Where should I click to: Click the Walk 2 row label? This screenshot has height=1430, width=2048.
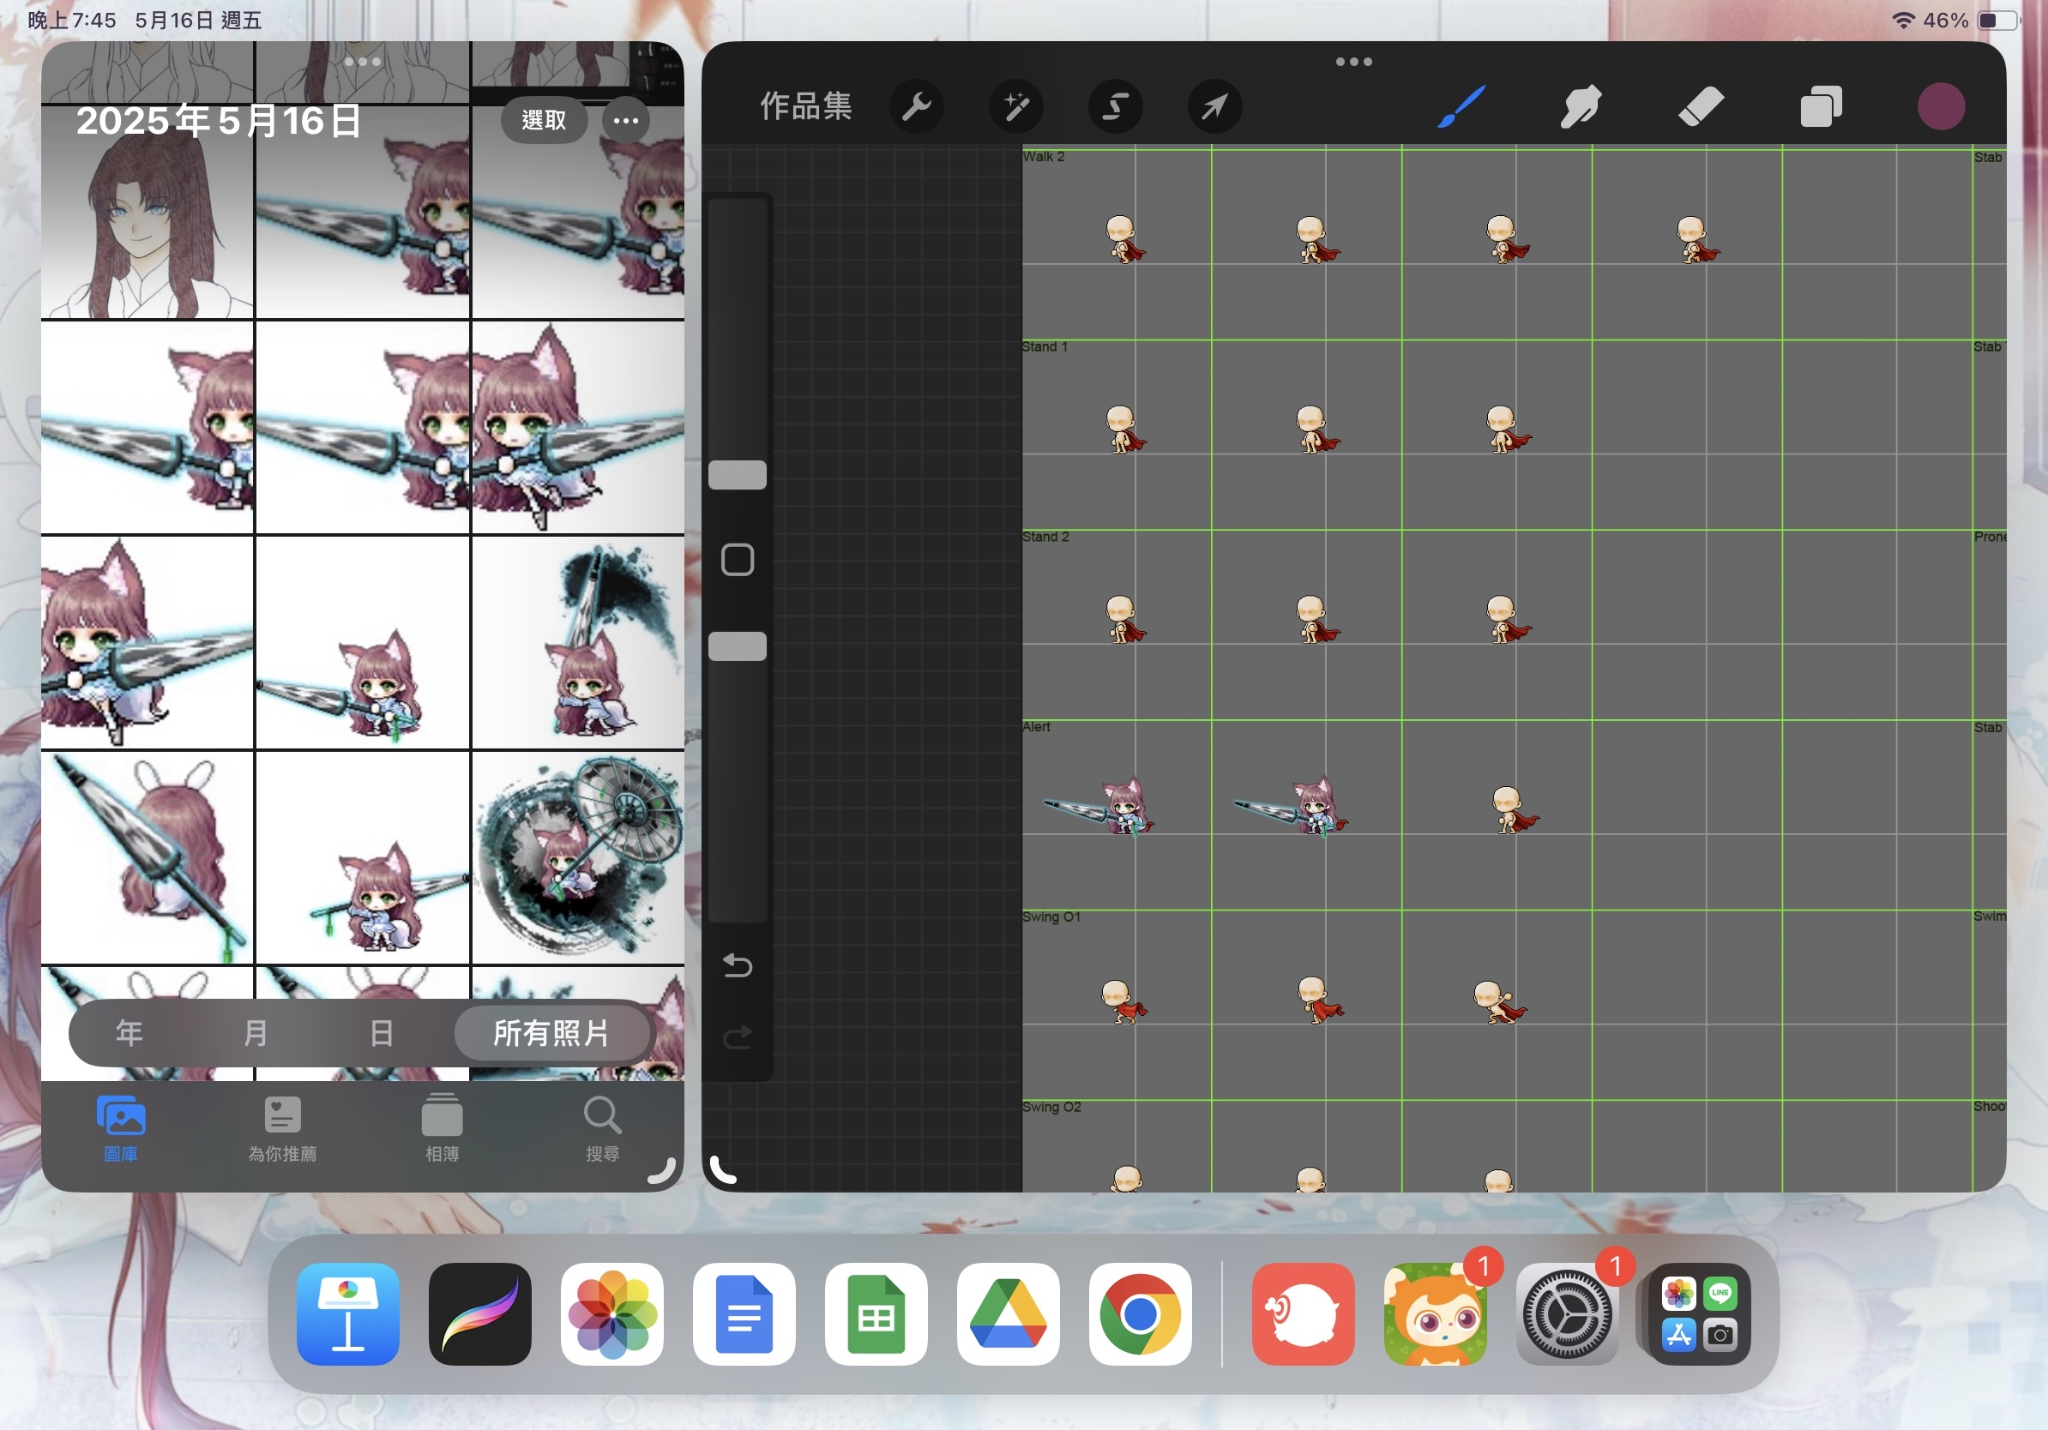1044,157
